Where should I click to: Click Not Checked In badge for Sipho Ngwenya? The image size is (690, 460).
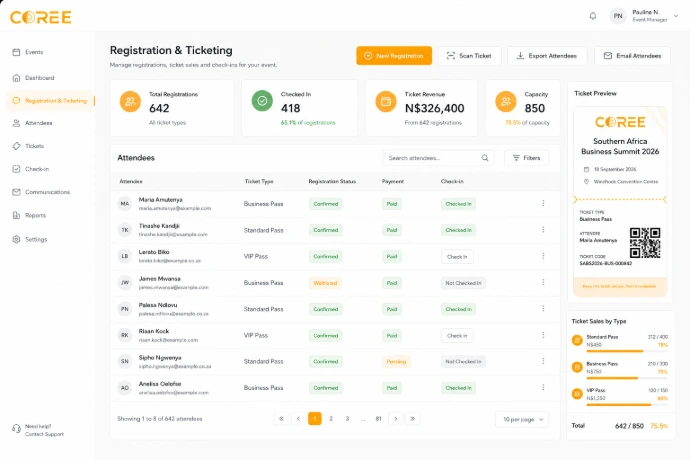[463, 361]
